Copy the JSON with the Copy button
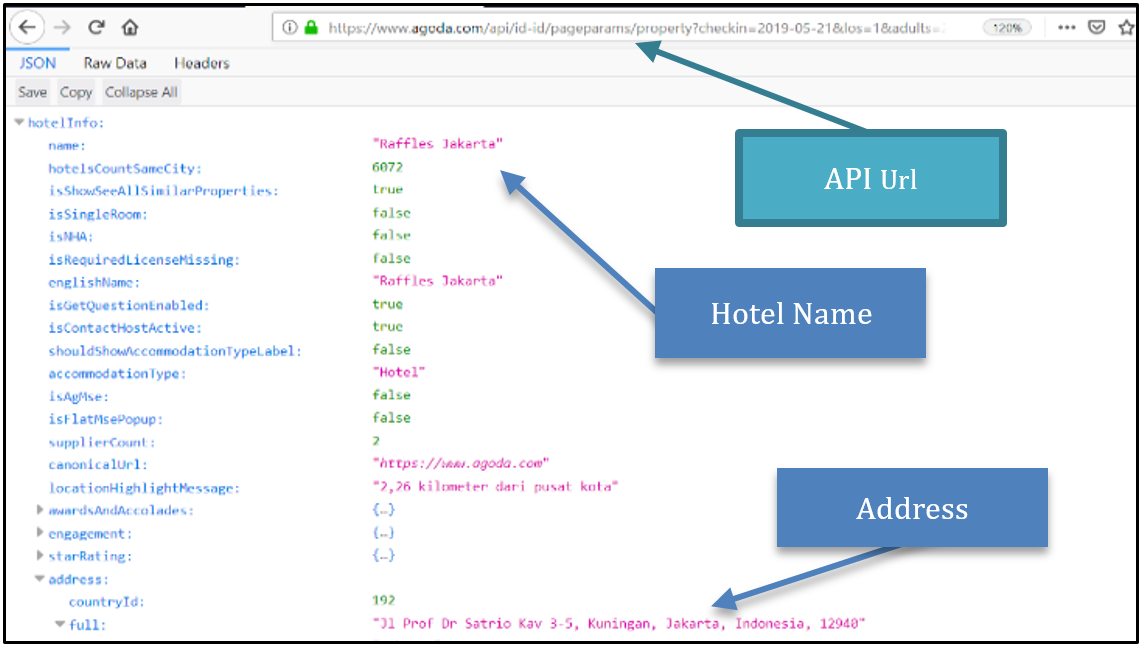The height and width of the screenshot is (649, 1145). (x=76, y=92)
